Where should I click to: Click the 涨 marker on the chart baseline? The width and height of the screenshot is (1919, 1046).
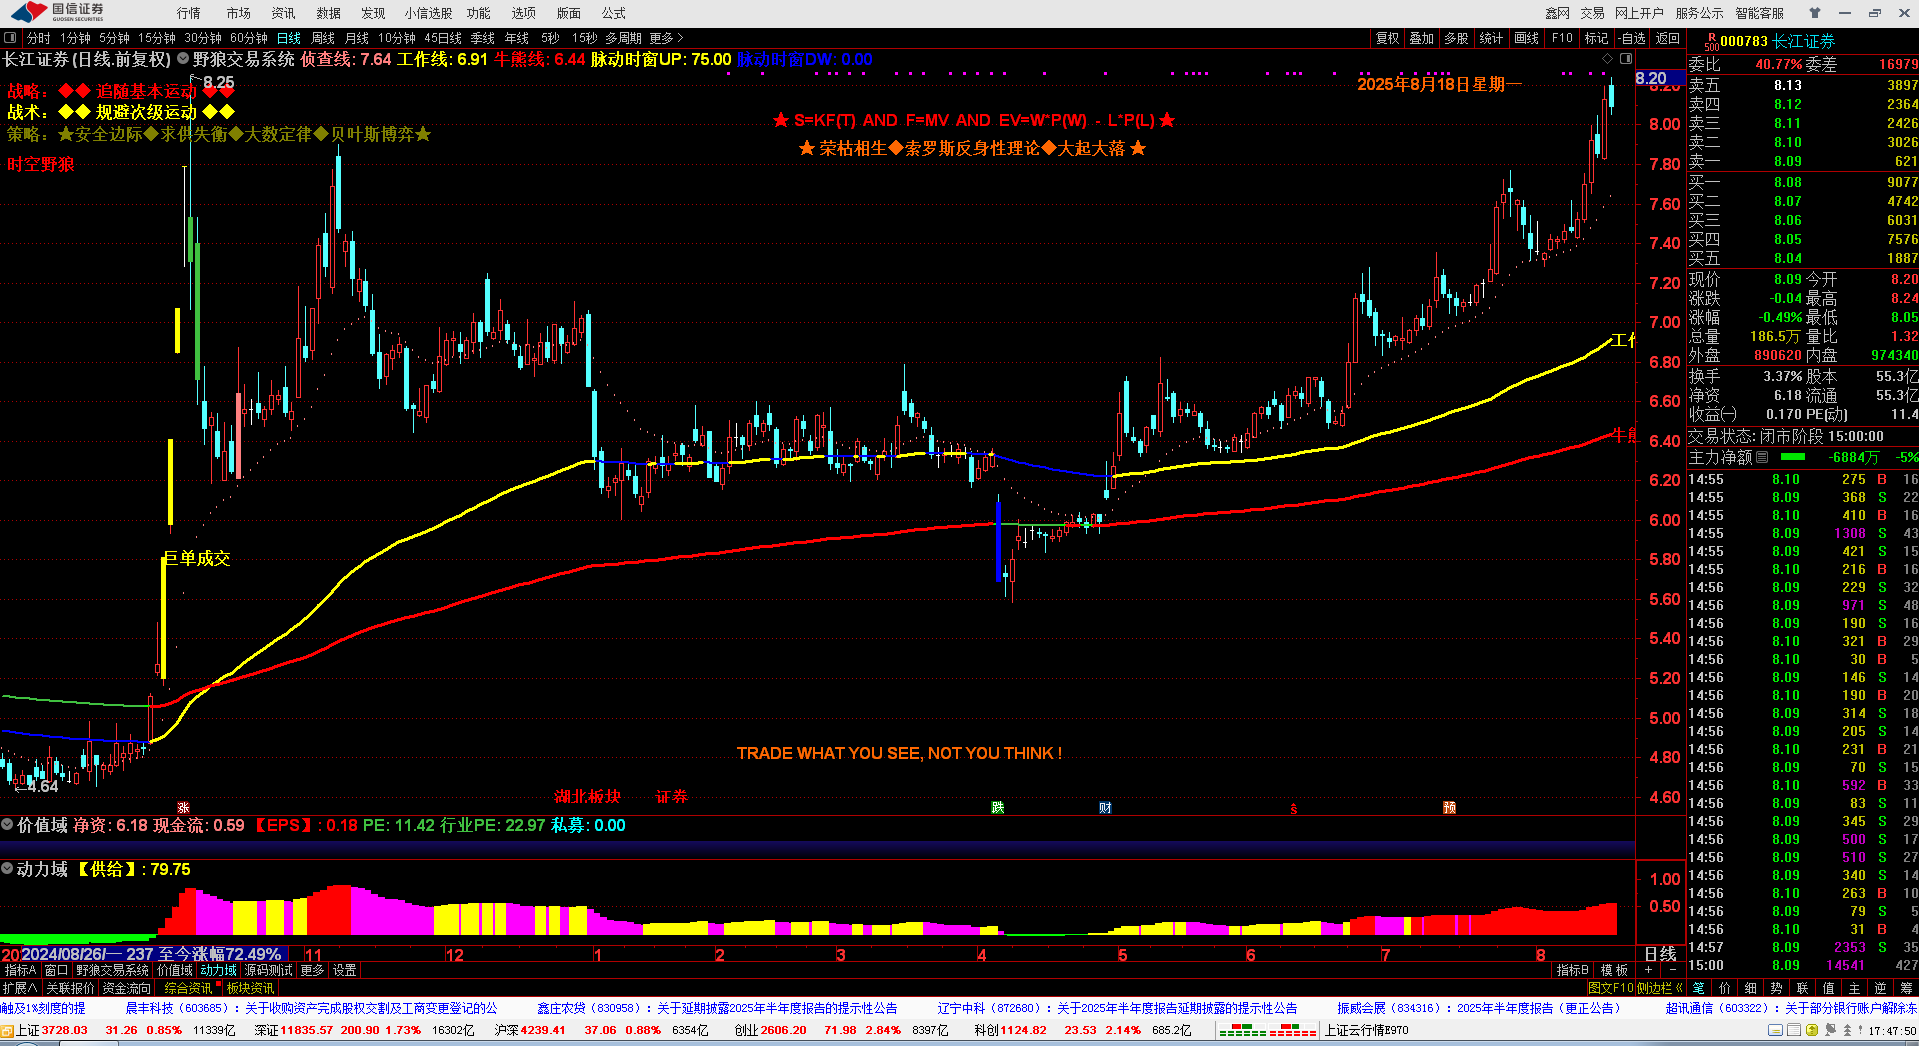(x=183, y=807)
